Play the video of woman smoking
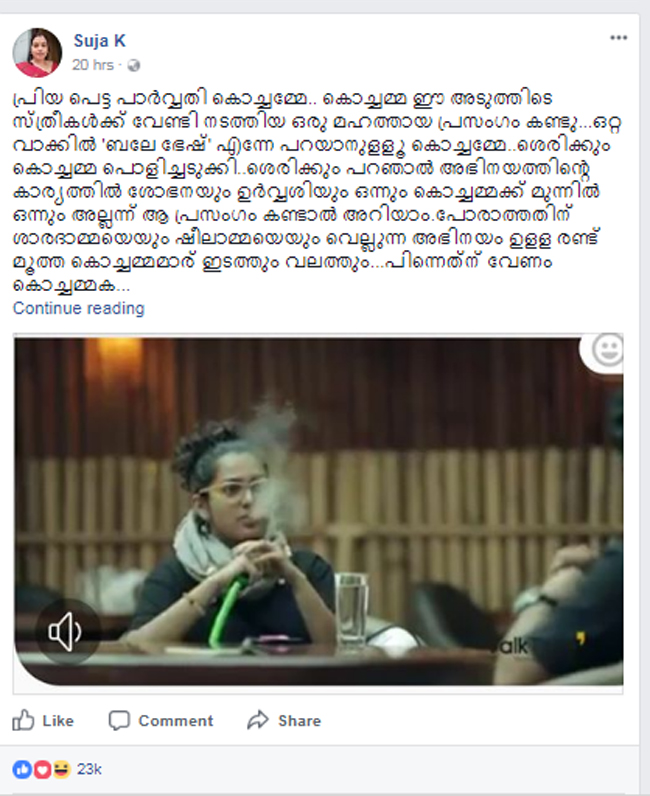The height and width of the screenshot is (796, 650). coord(318,512)
